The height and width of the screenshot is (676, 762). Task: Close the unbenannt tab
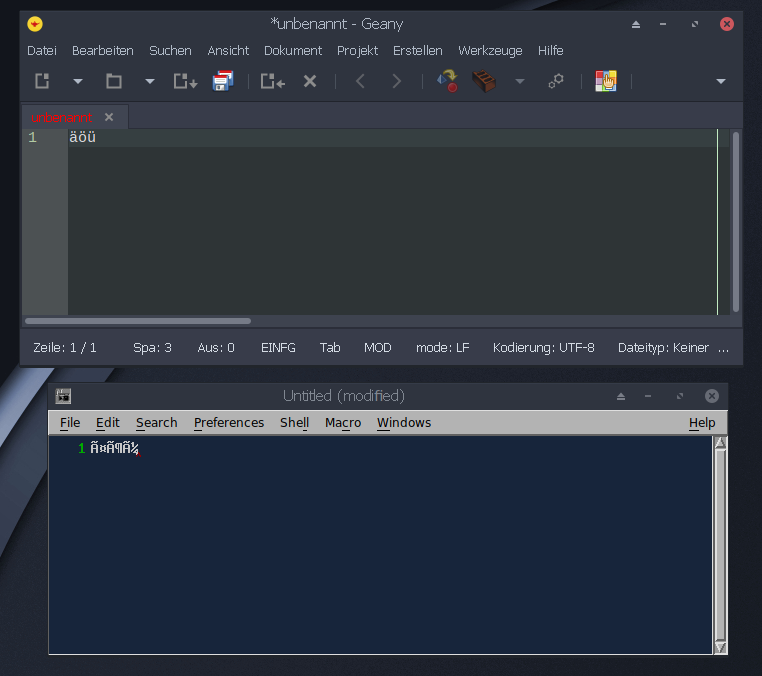tap(109, 117)
